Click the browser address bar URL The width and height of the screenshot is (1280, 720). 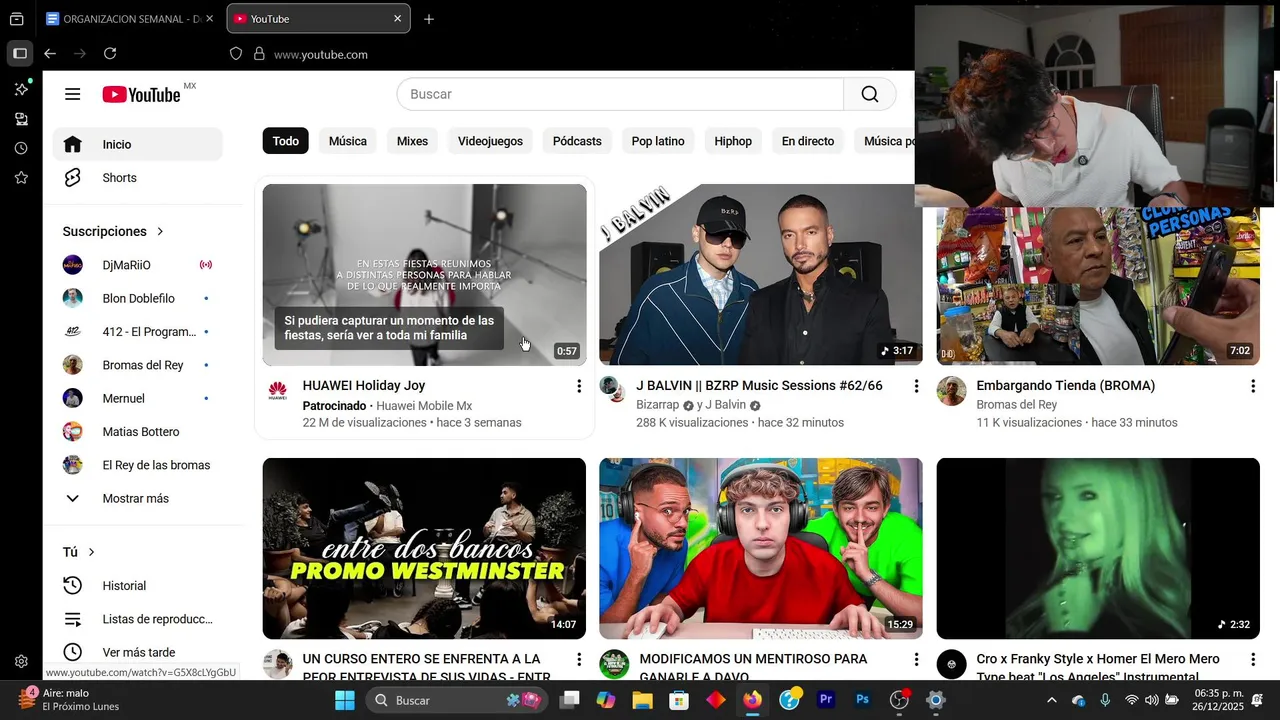[321, 54]
